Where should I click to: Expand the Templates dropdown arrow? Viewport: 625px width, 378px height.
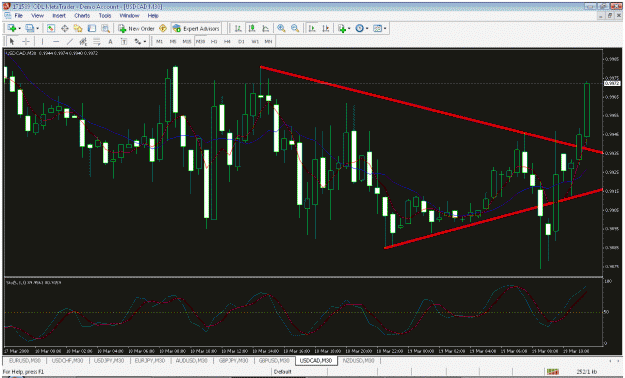click(385, 28)
